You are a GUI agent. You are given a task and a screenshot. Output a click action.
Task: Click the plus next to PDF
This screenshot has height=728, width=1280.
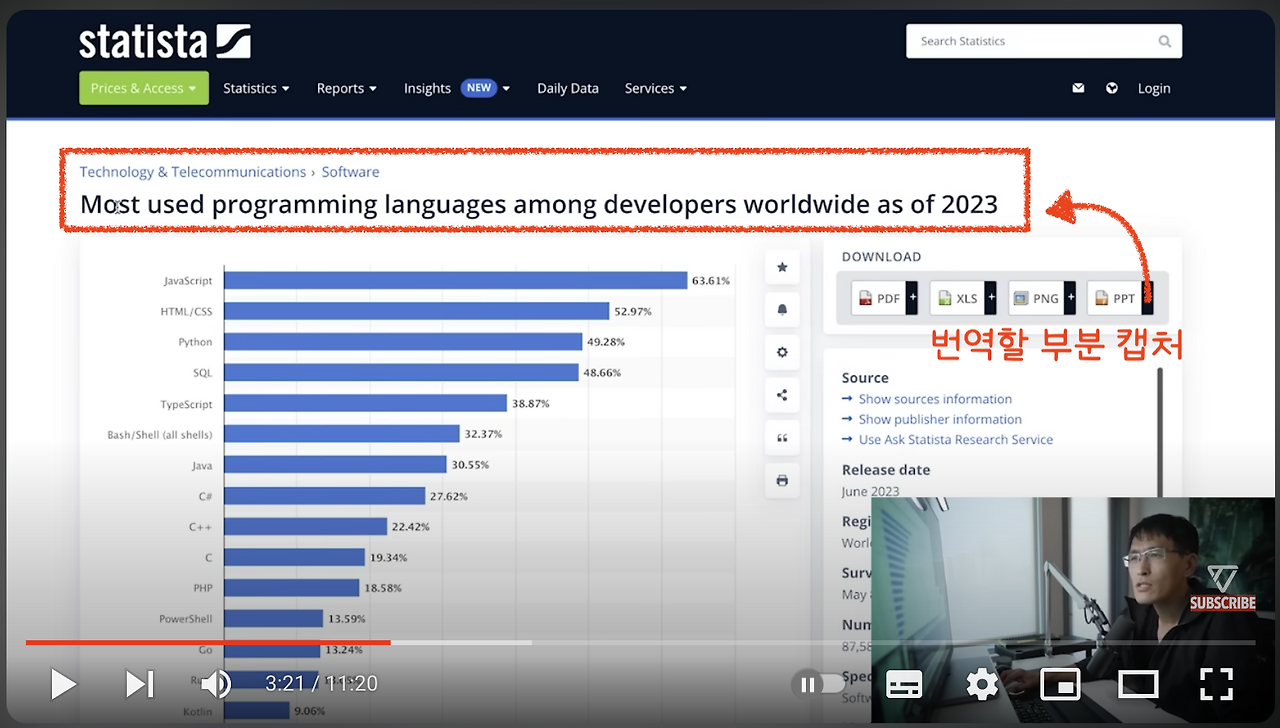point(912,298)
